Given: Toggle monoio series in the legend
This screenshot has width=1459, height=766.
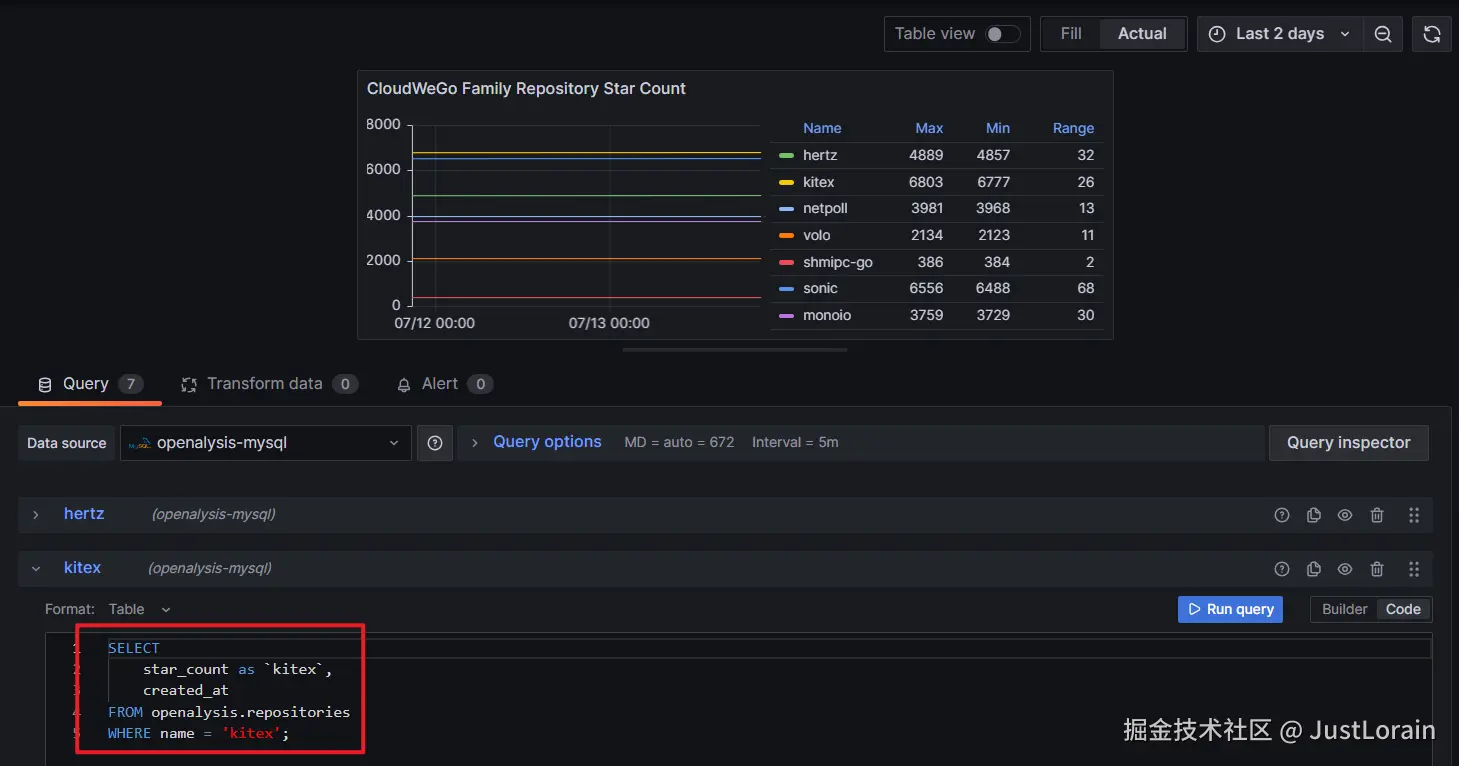Looking at the screenshot, I should (x=827, y=316).
